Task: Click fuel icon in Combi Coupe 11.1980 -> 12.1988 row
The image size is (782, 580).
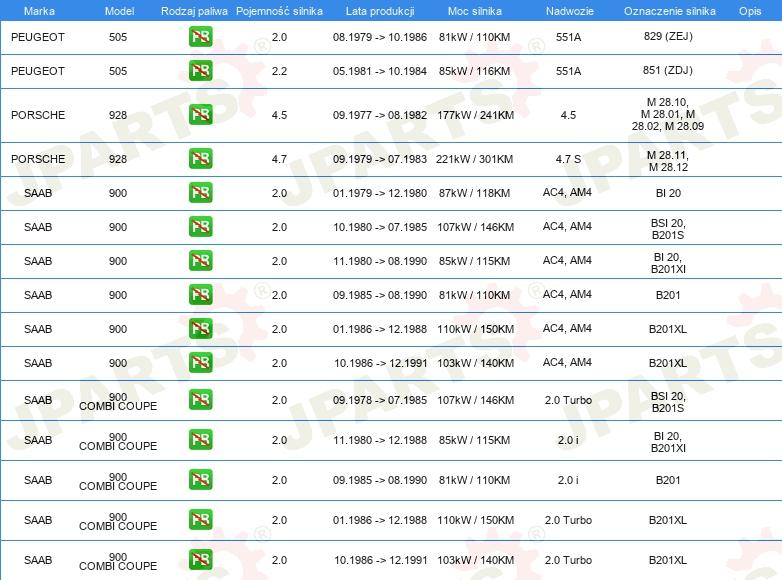Action: 200,439
